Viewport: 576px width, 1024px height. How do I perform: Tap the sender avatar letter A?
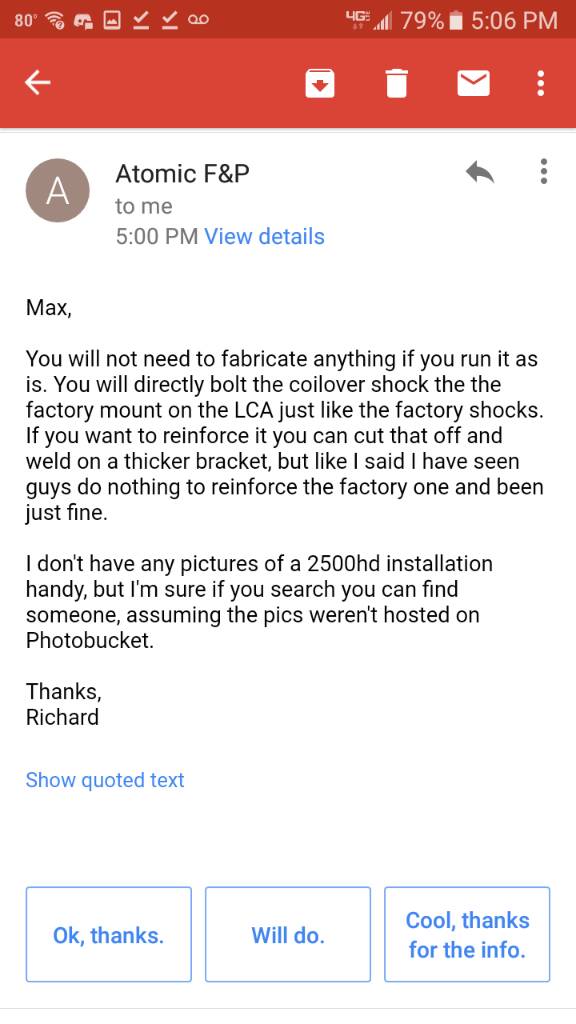click(57, 190)
